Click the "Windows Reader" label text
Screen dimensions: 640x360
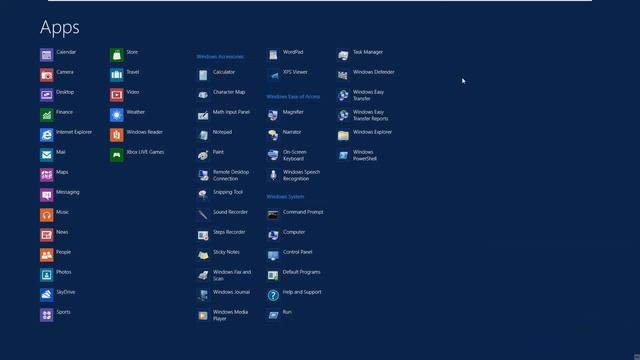(144, 132)
